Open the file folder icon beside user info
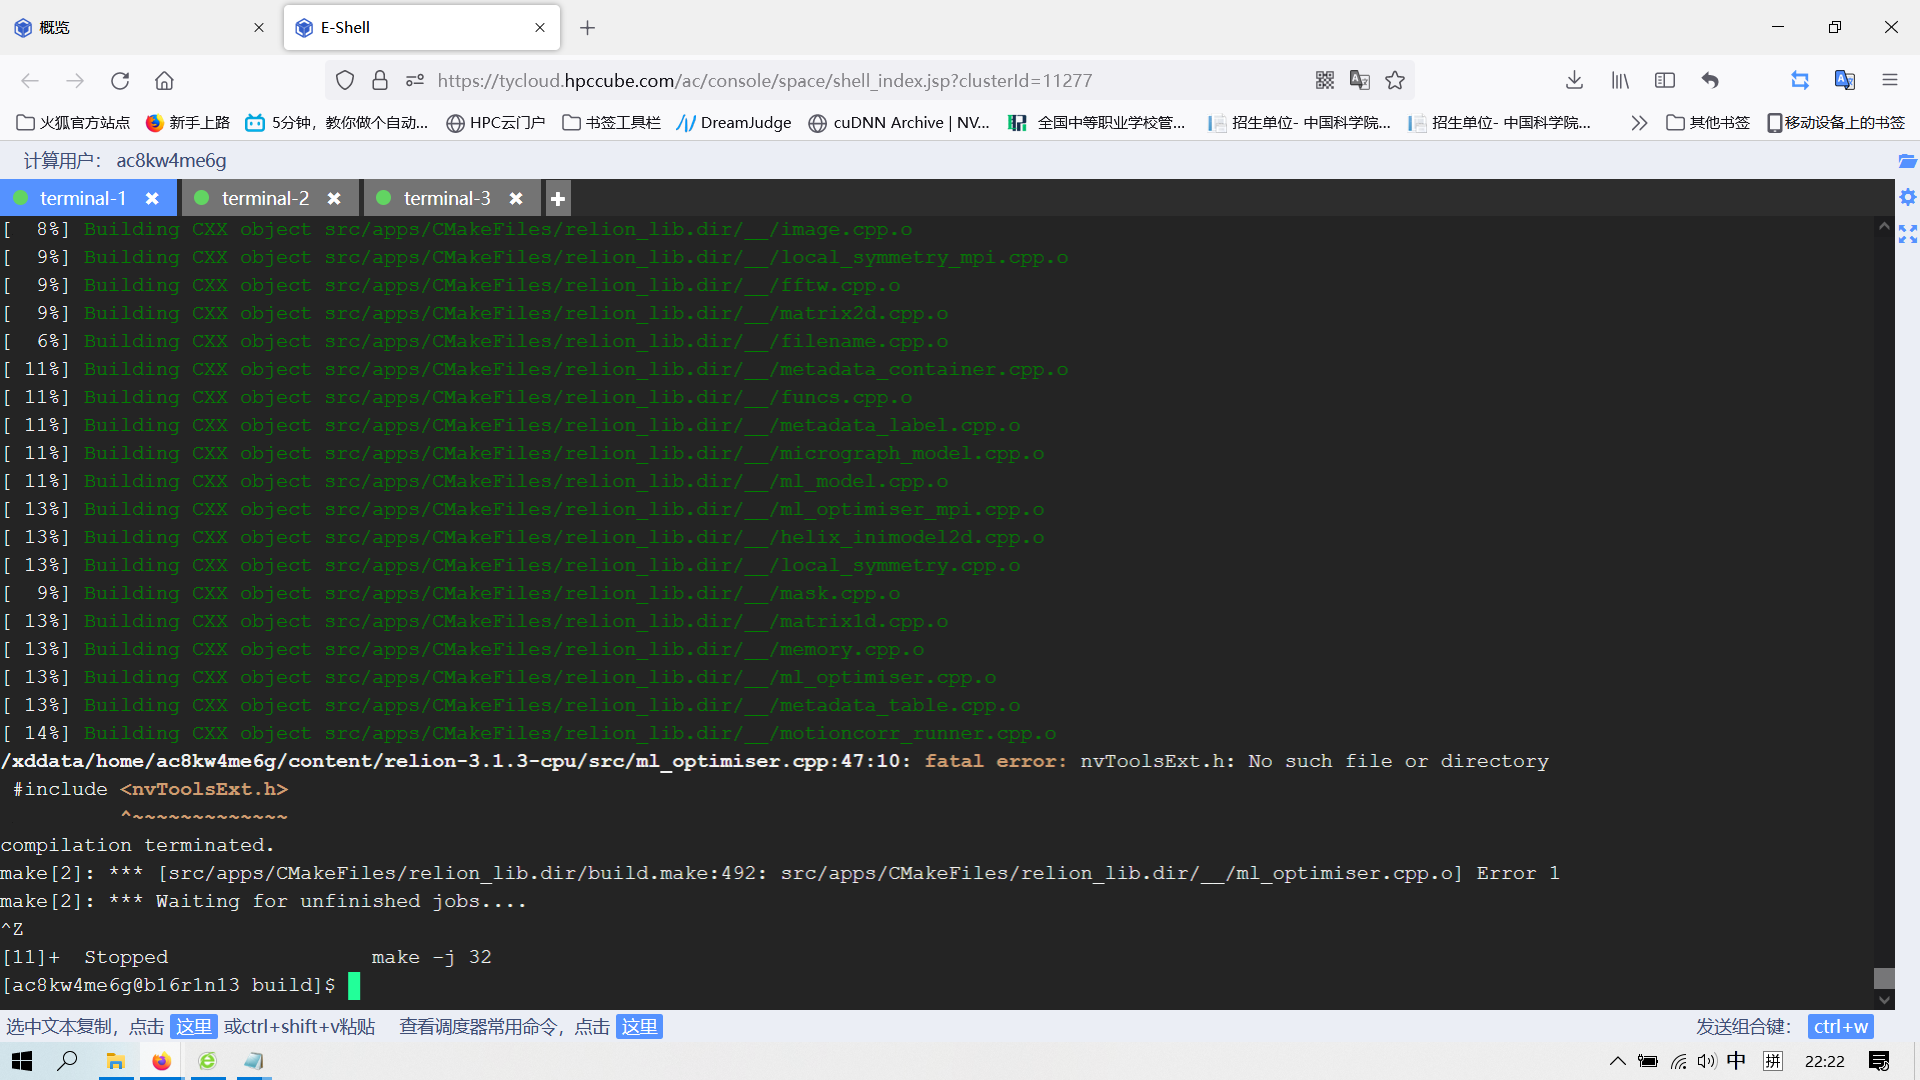 pos(1907,161)
